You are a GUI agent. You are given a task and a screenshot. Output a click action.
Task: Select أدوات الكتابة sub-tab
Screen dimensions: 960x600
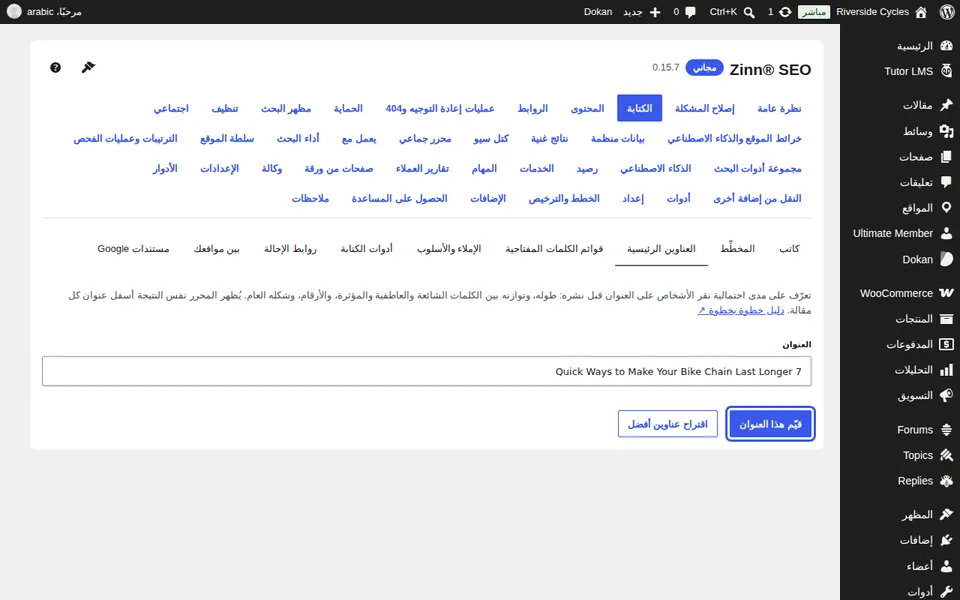(x=366, y=249)
